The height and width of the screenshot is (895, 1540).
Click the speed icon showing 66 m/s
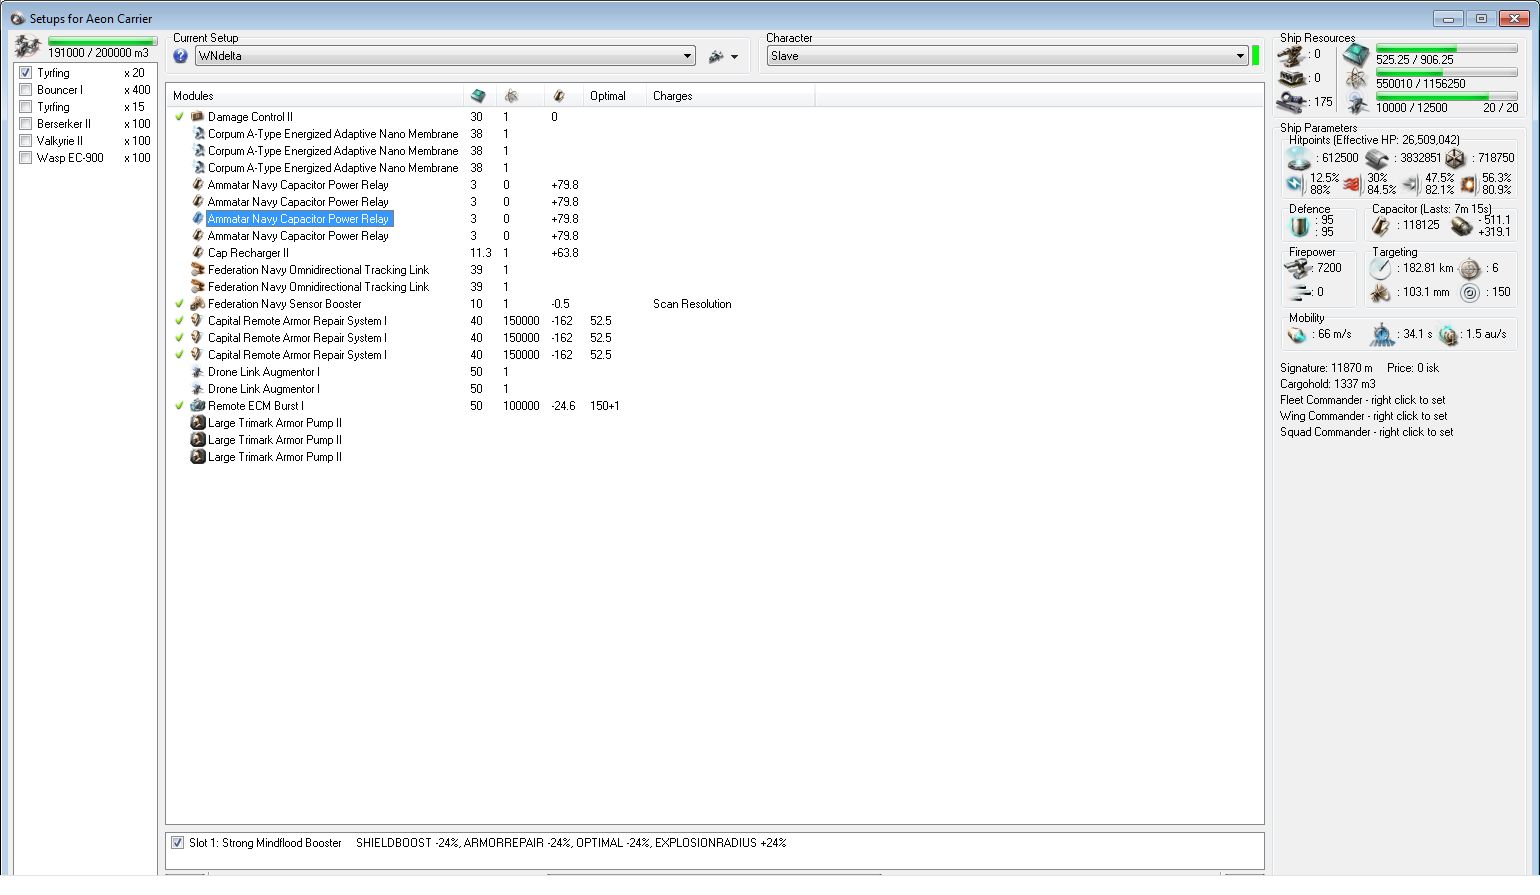[1297, 334]
